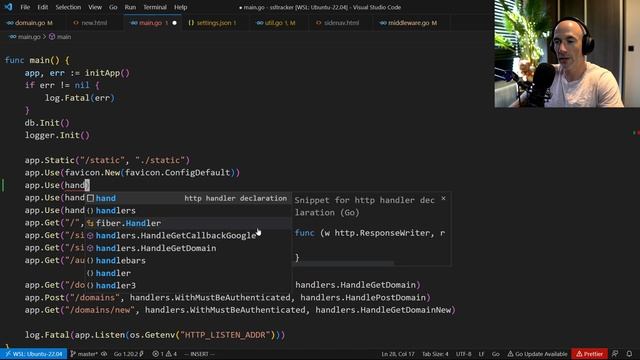Click the docs popup horizontal scrollbar

point(344,264)
